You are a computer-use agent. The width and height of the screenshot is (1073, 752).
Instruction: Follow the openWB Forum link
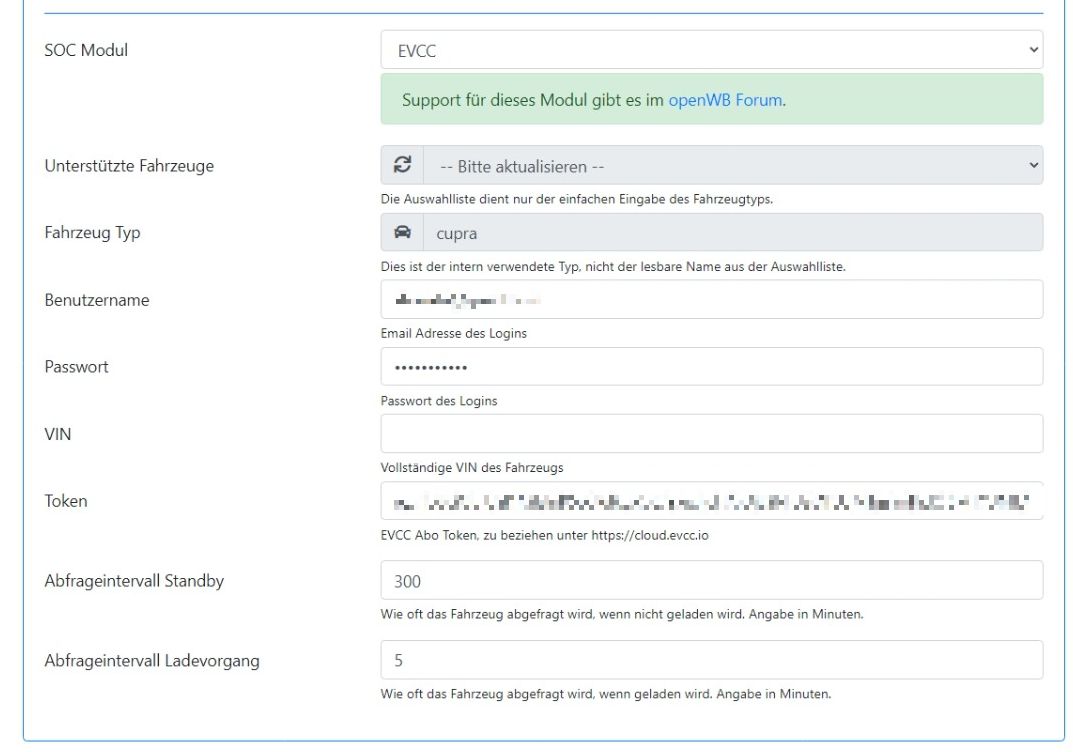coord(725,100)
